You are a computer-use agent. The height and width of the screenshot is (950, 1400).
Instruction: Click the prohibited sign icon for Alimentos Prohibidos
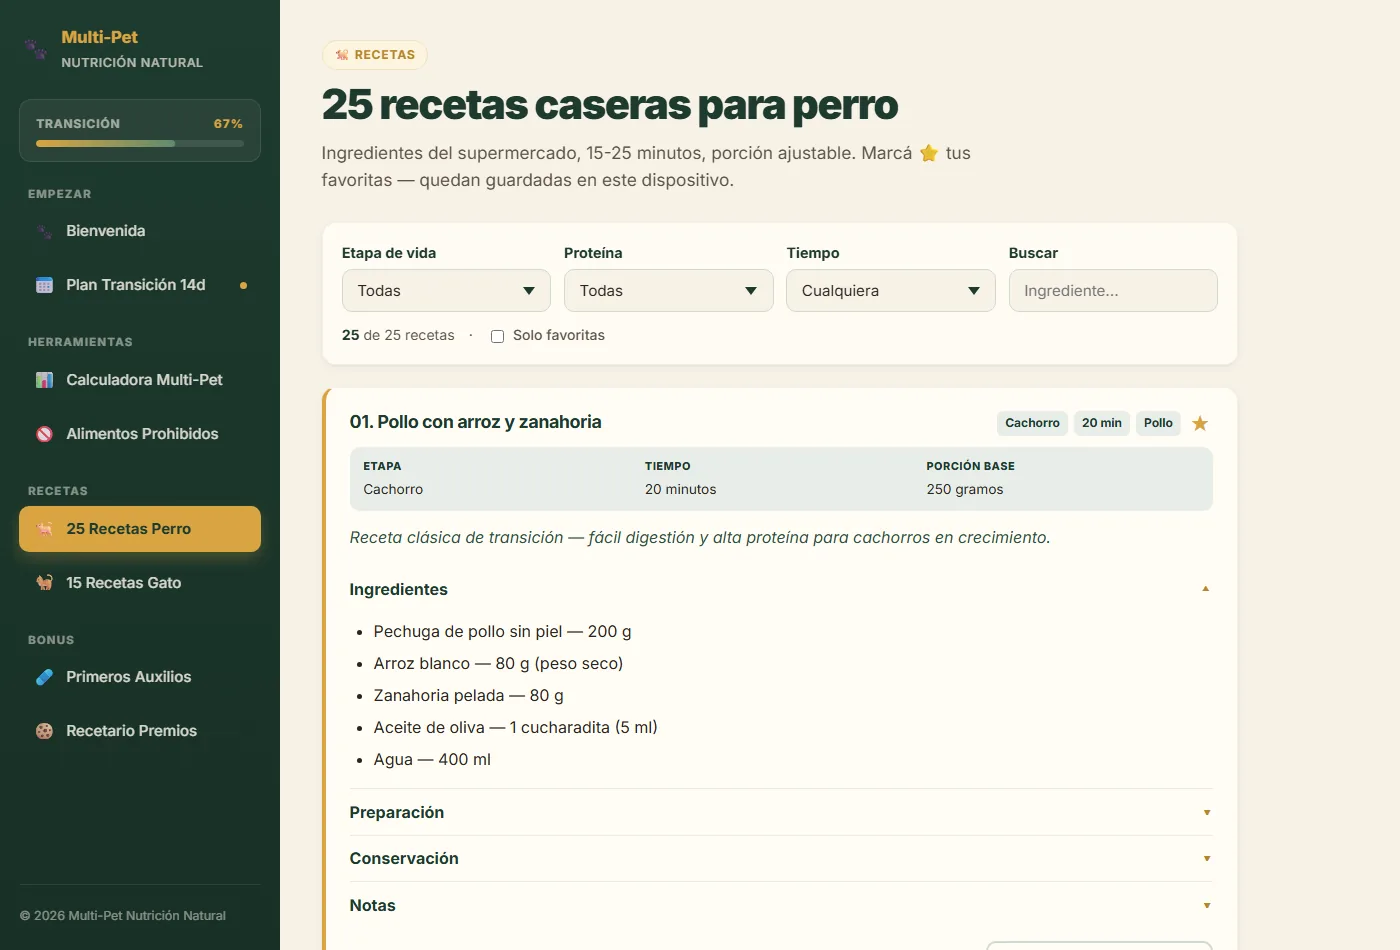(x=44, y=434)
